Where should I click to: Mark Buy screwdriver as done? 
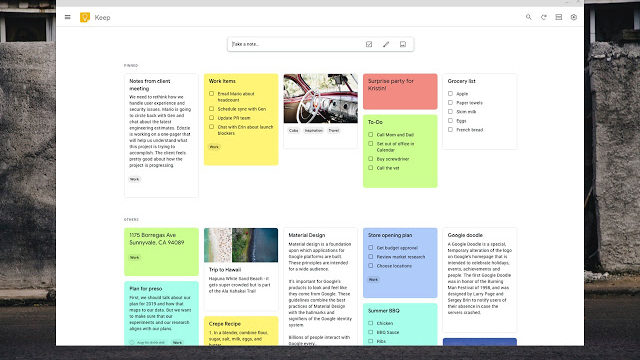click(371, 158)
